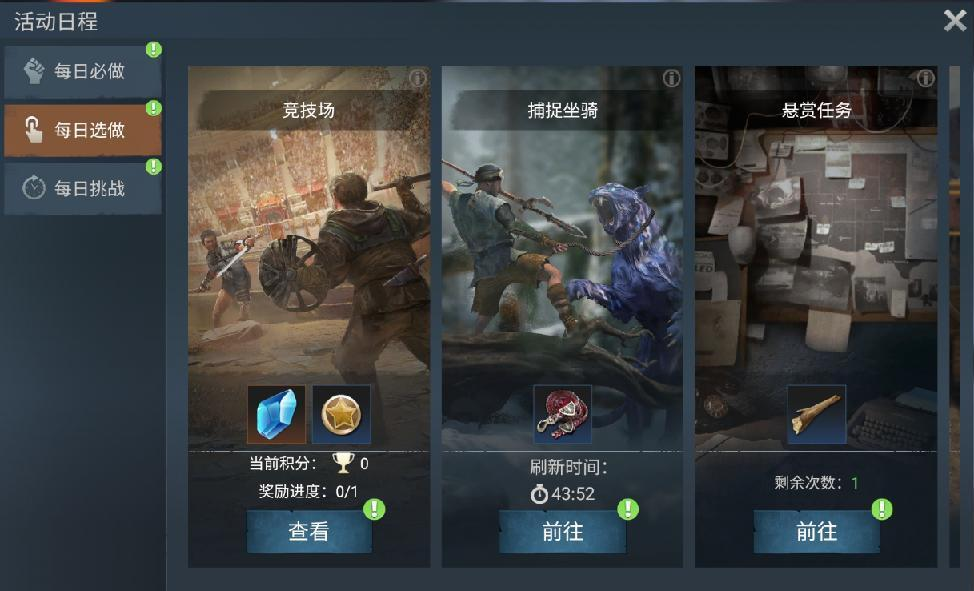Click 前往 button for 捕捉坐骑
Screen dimensions: 974x591
click(562, 531)
